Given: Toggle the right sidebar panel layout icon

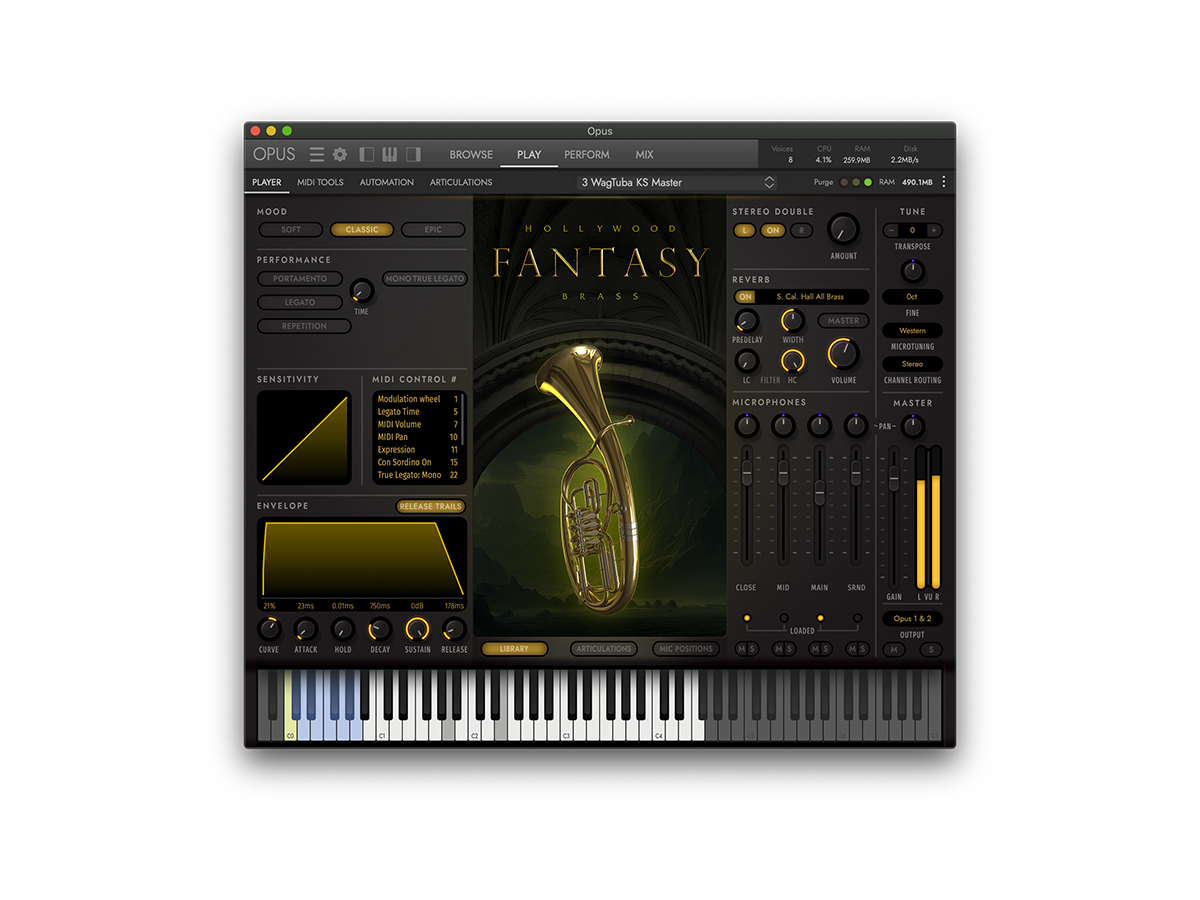Looking at the screenshot, I should point(413,154).
